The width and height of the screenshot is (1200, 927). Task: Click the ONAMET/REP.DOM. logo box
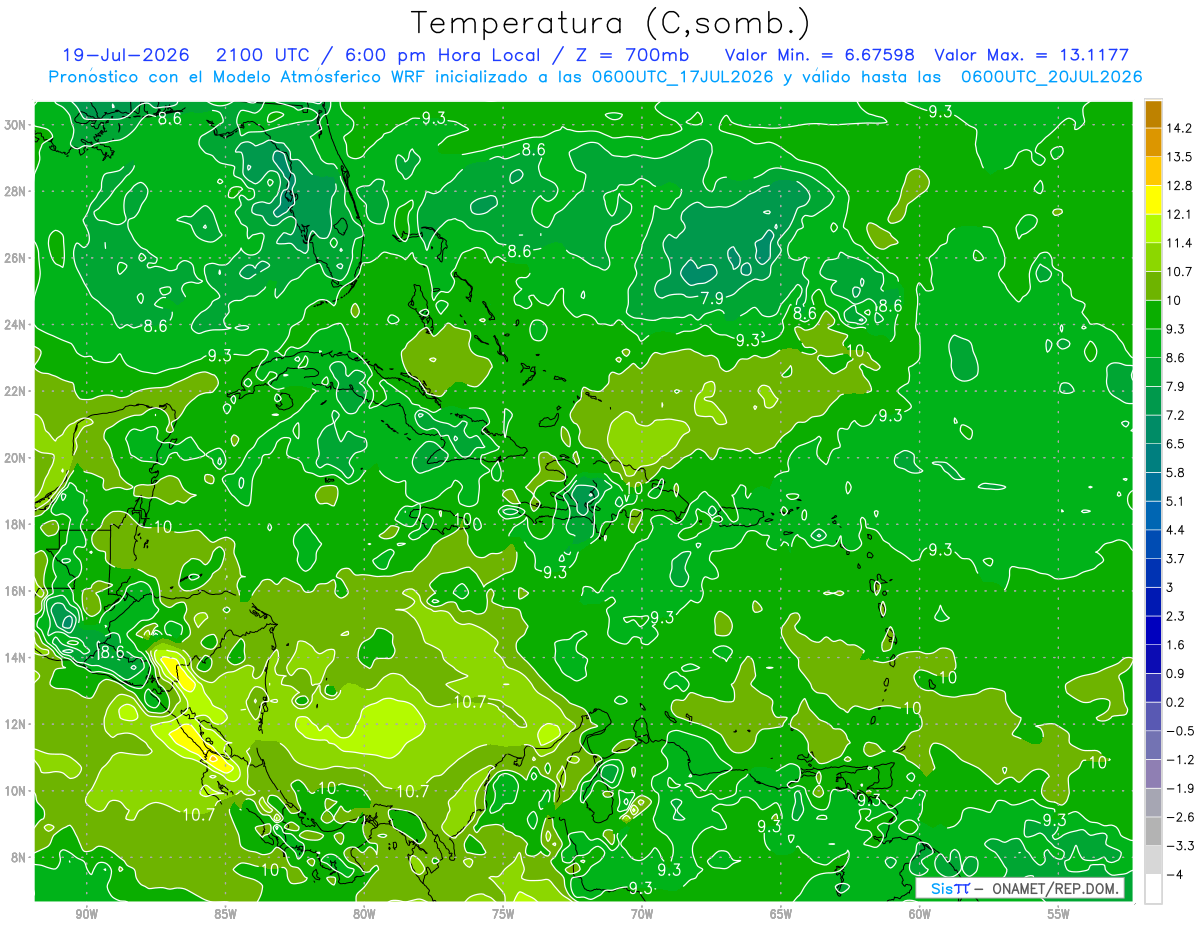pyautogui.click(x=1020, y=889)
